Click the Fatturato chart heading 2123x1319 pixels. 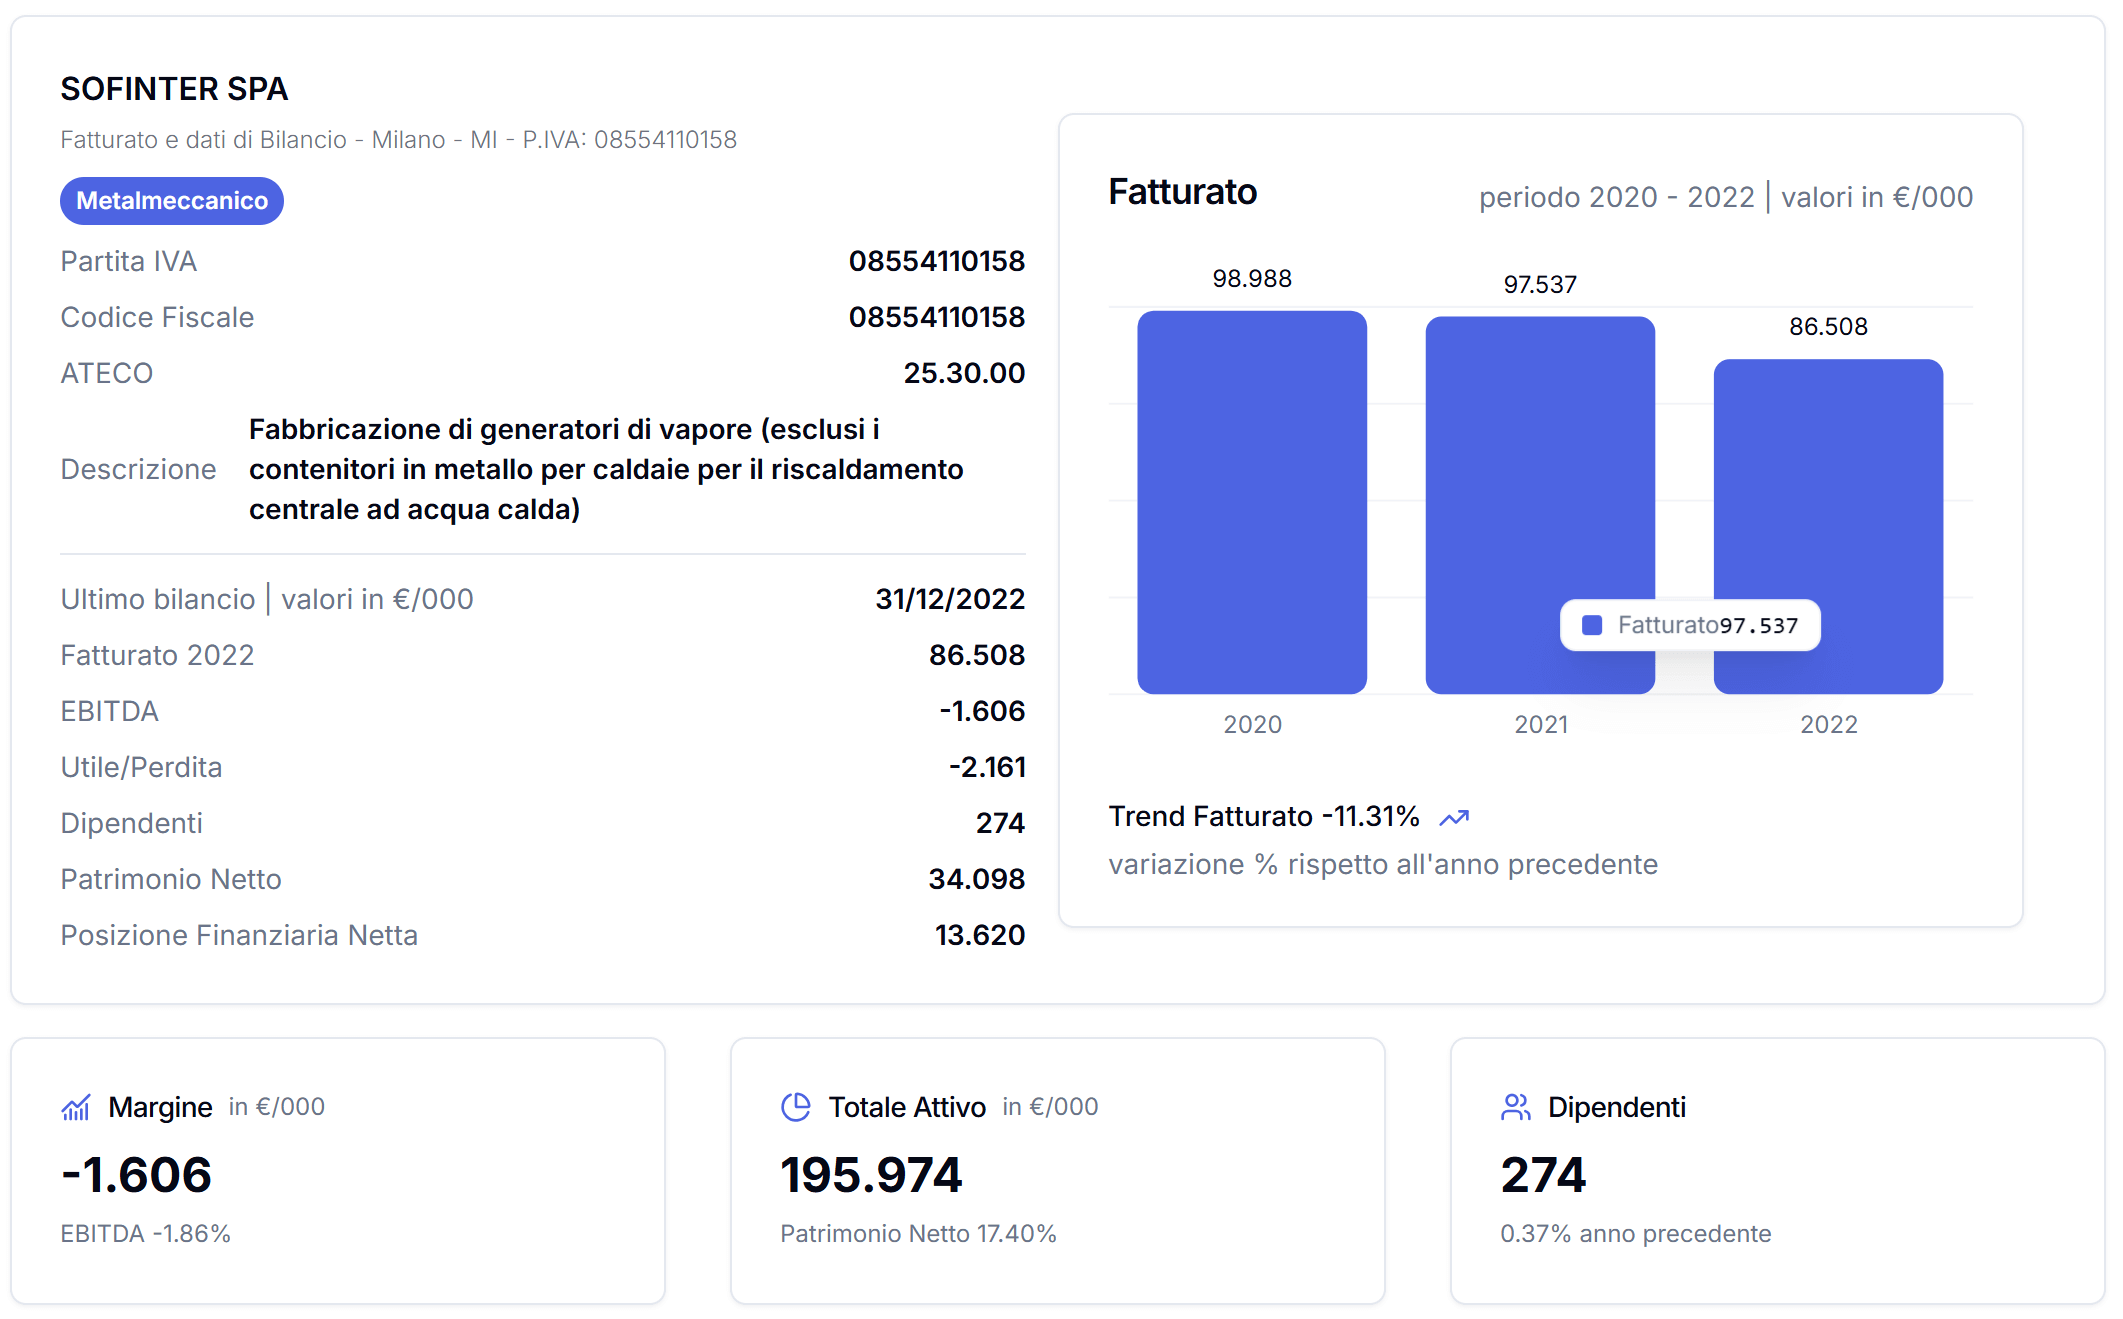point(1183,192)
